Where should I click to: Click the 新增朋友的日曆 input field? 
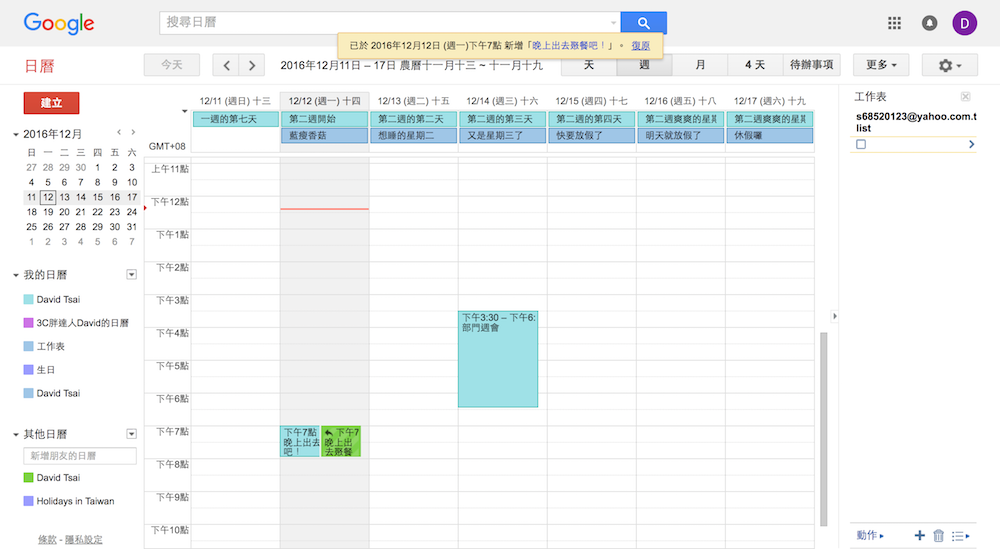click(x=80, y=456)
